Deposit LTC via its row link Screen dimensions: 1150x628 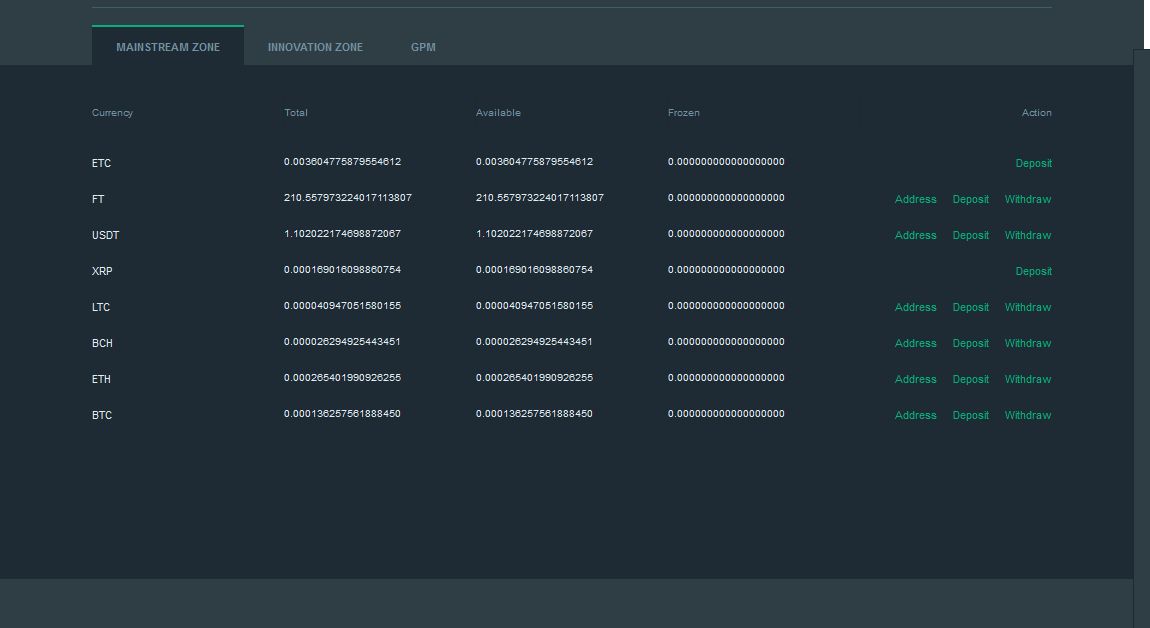pos(970,307)
